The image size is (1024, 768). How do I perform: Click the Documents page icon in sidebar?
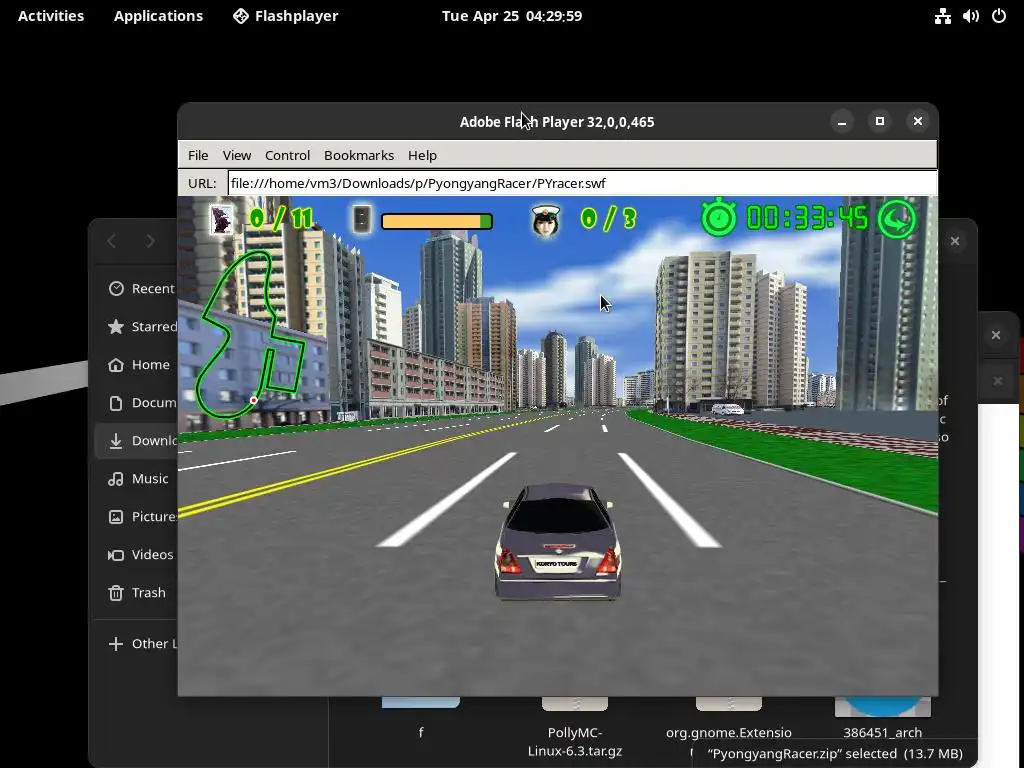click(116, 403)
